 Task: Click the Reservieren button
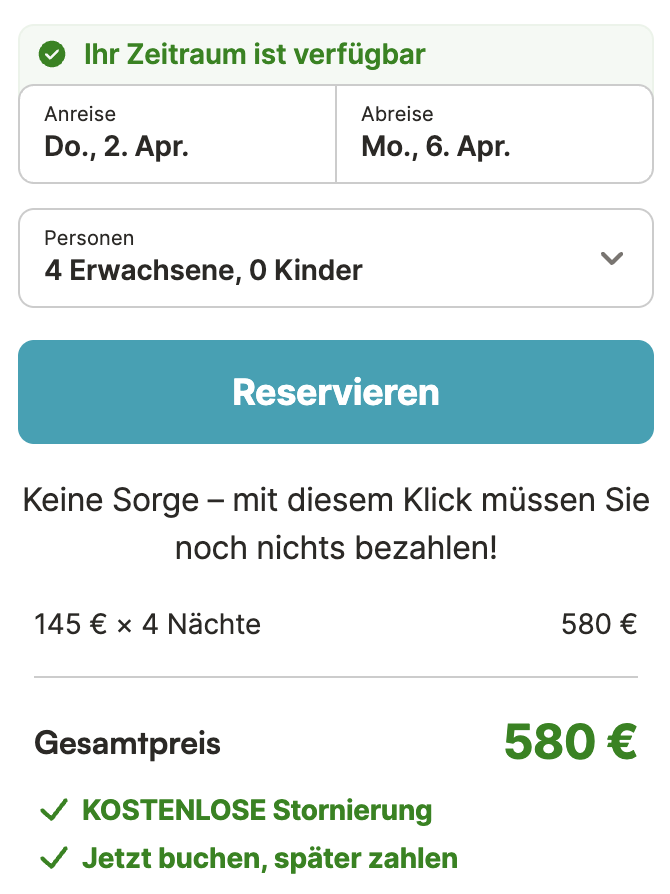335,392
